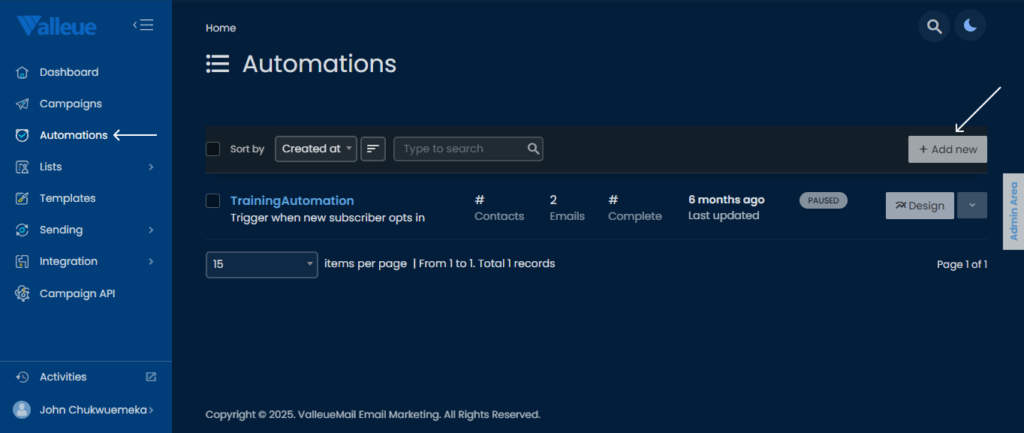Open Activities in sidebar
Image resolution: width=1024 pixels, height=433 pixels.
tap(63, 377)
